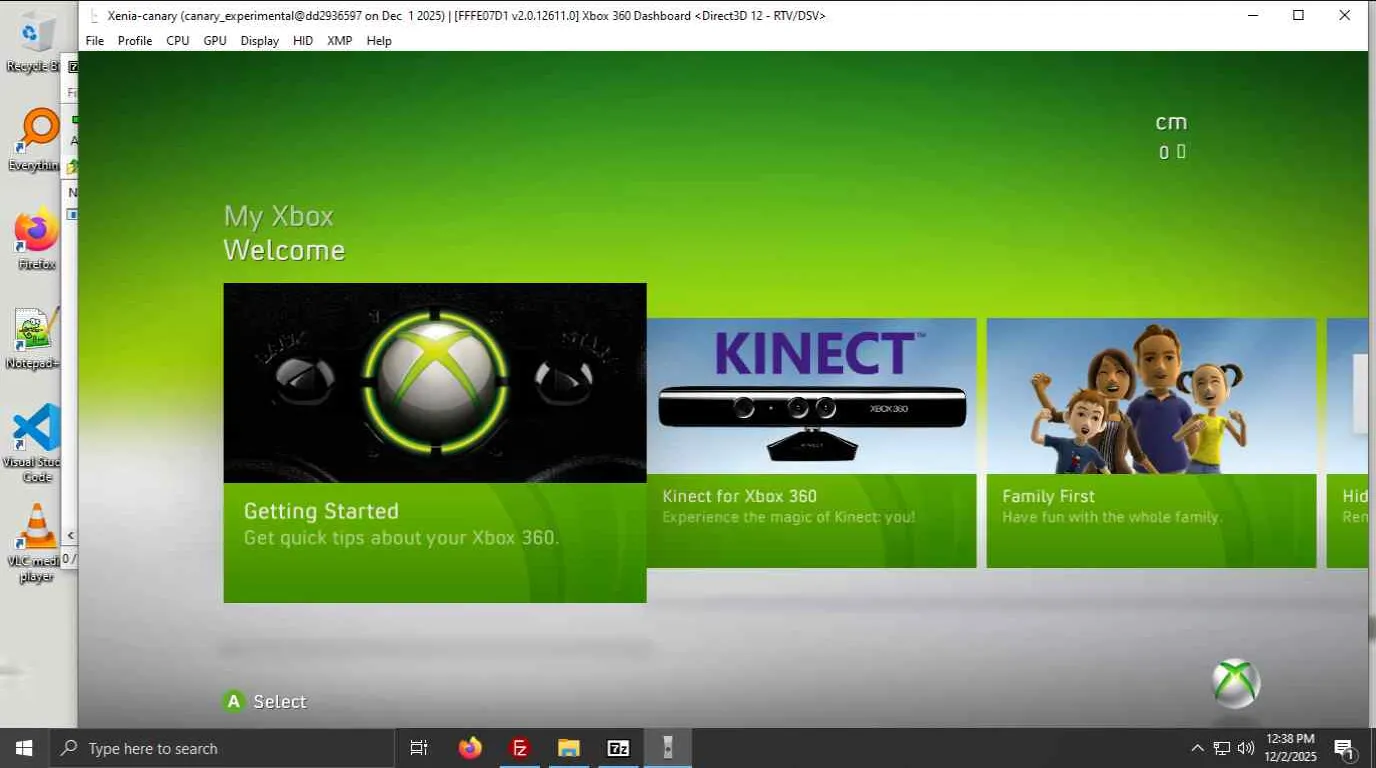Switch to Firefox on the taskbar
This screenshot has height=768, width=1376.
point(470,748)
